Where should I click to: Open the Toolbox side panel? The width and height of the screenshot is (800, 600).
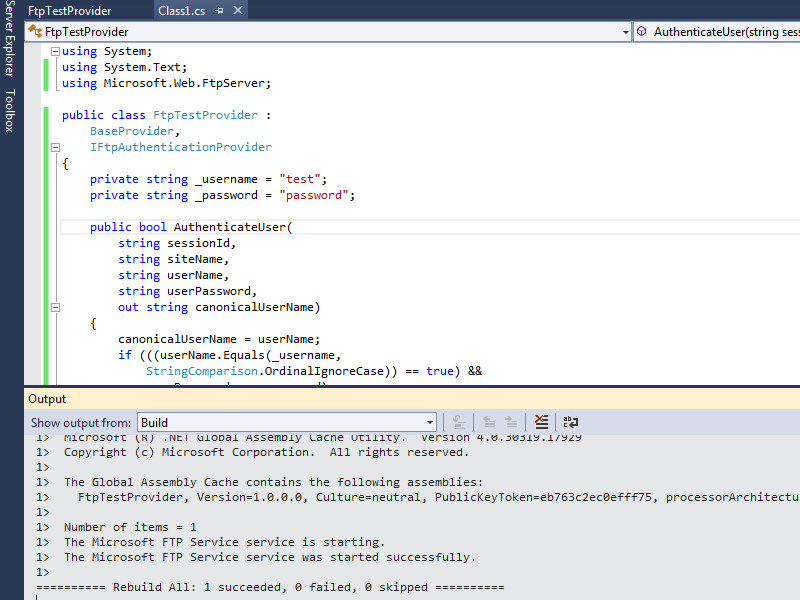tap(9, 110)
